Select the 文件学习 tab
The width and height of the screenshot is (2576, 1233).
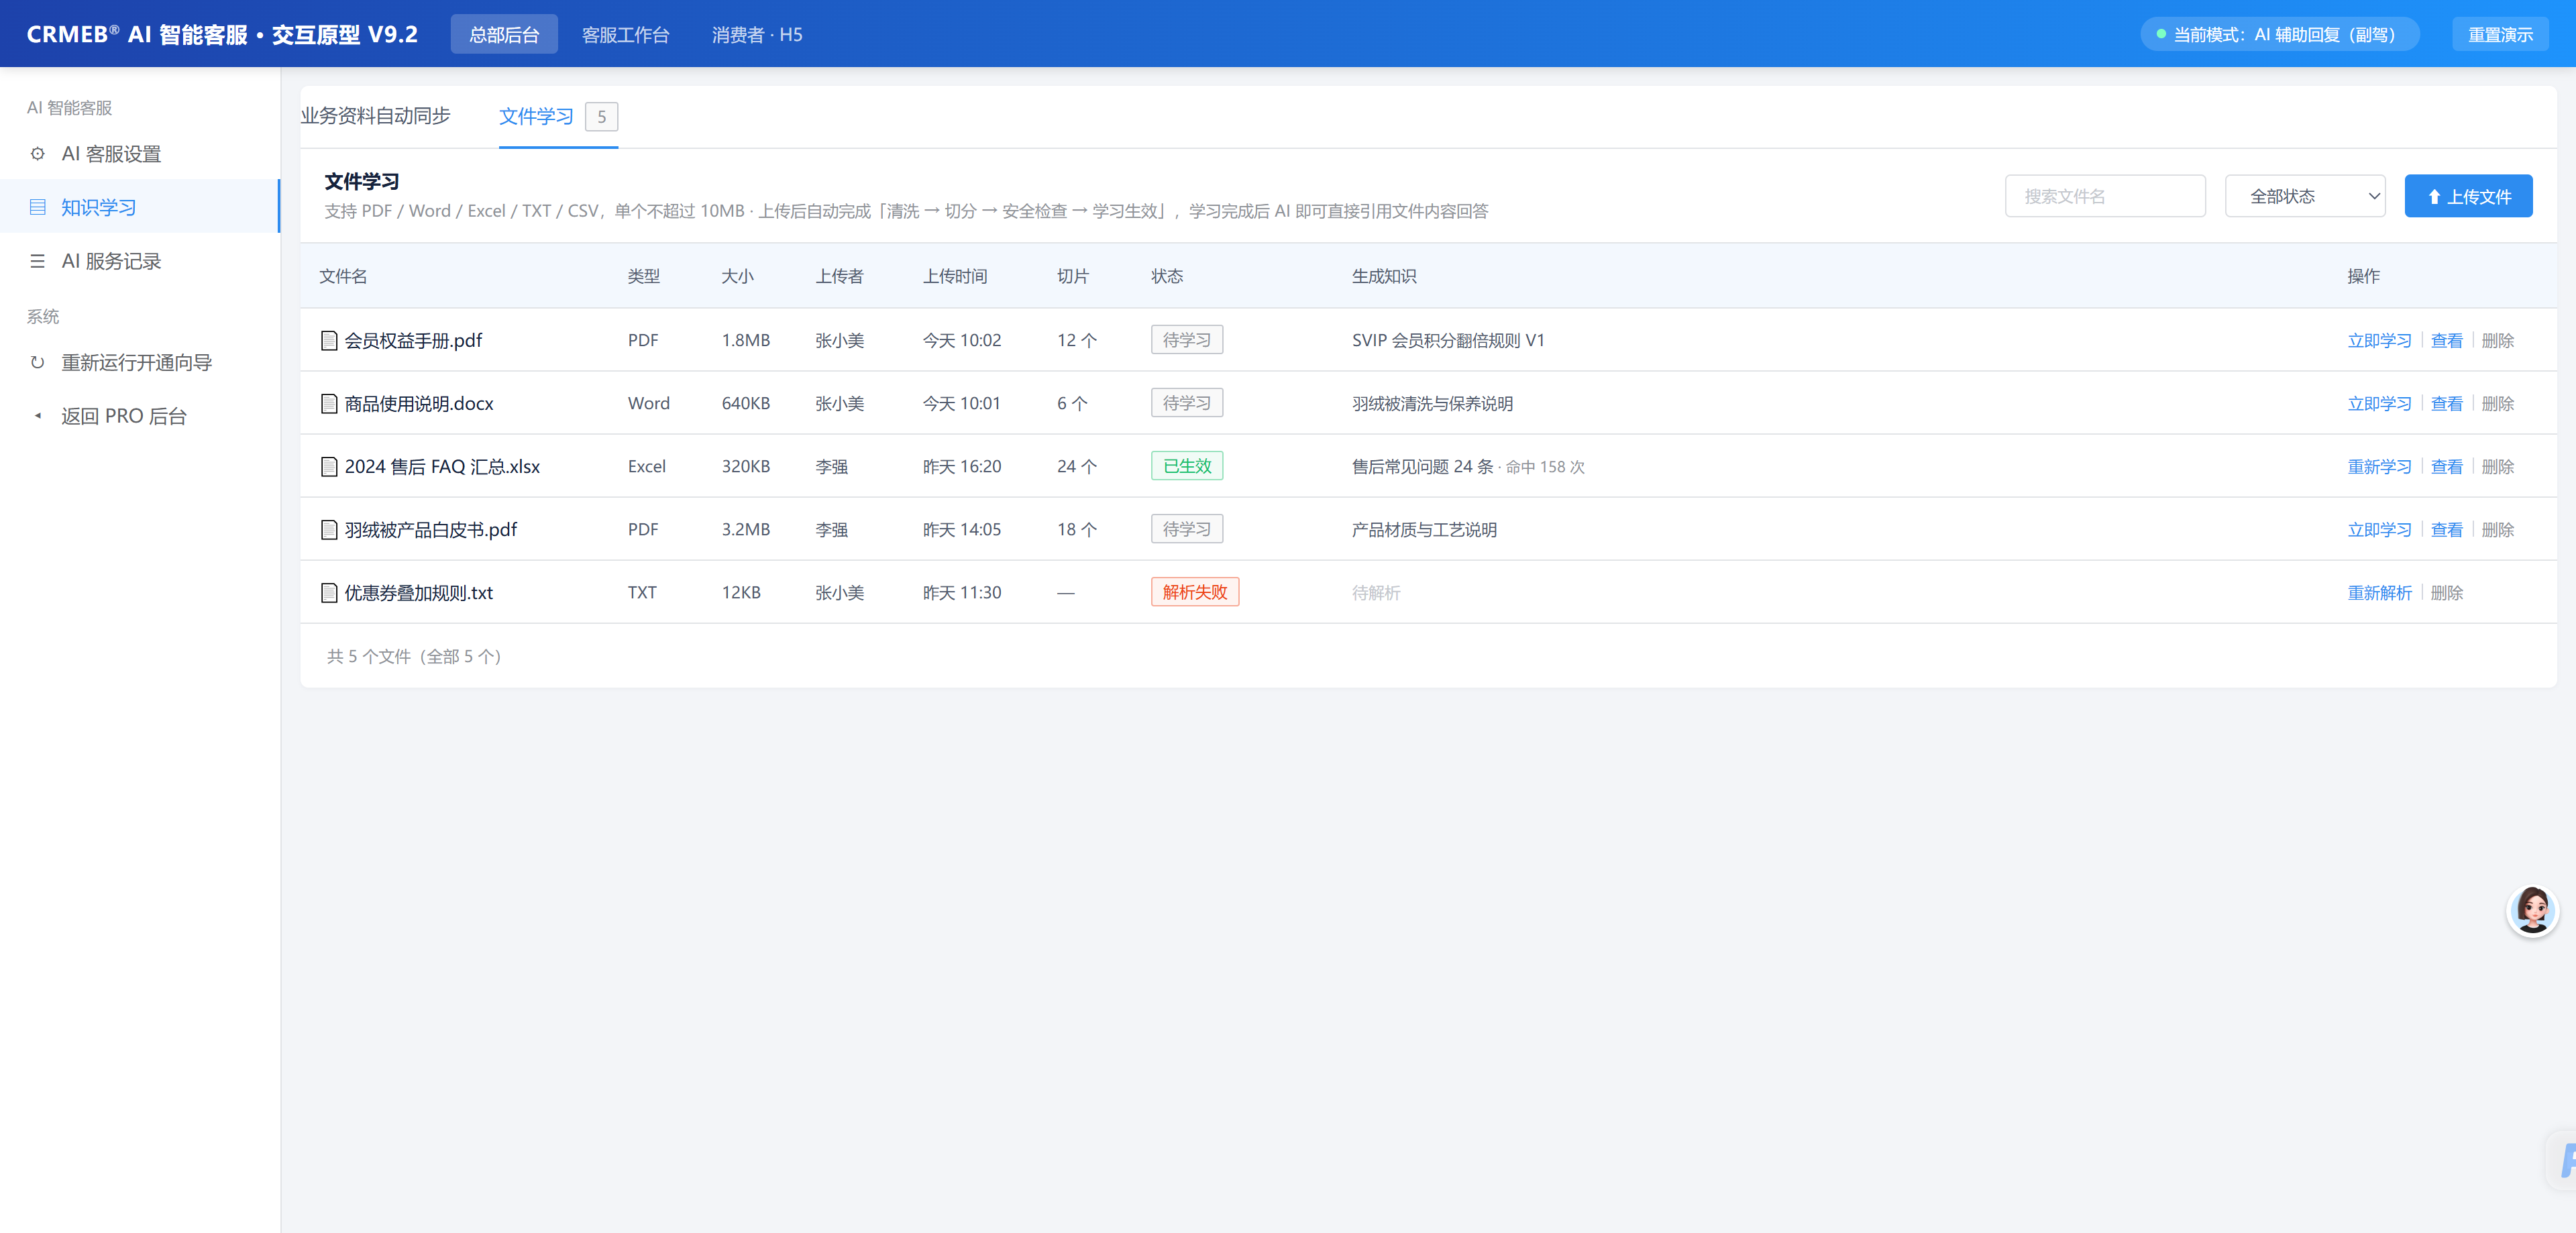(557, 117)
